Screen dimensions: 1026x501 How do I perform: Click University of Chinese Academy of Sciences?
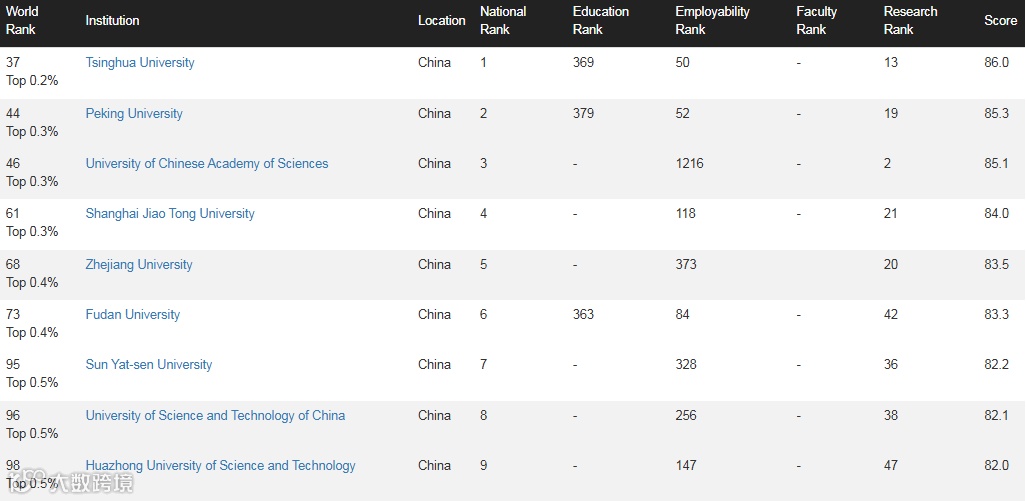[207, 164]
